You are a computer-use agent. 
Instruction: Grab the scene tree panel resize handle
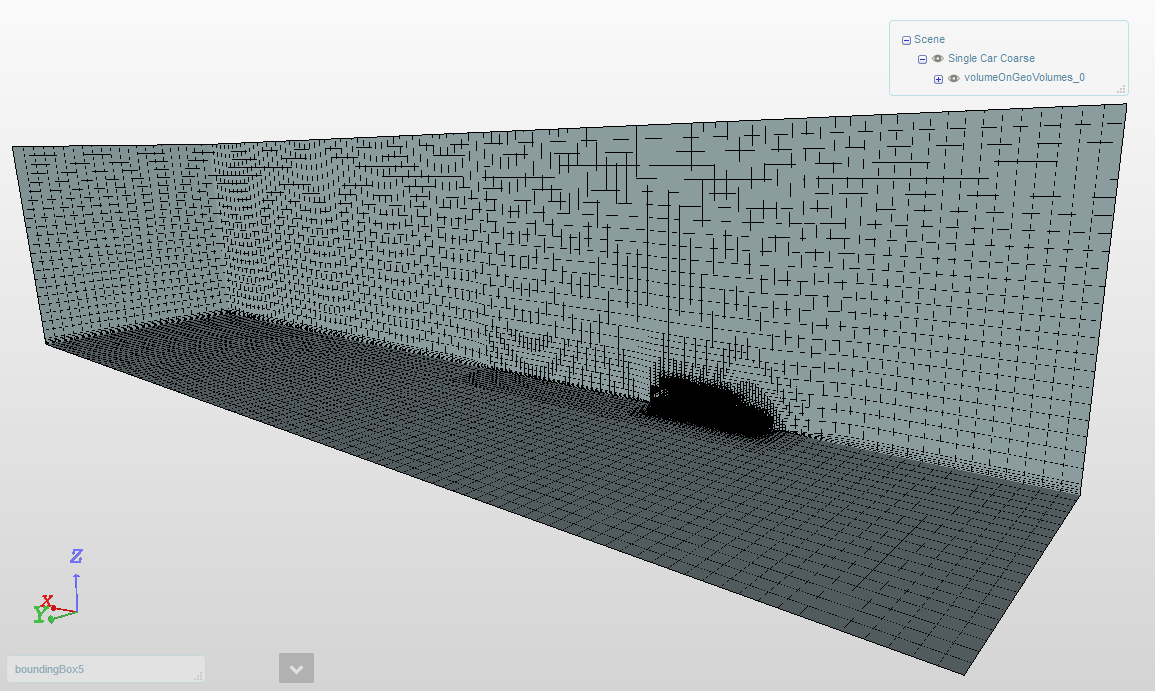click(1121, 89)
